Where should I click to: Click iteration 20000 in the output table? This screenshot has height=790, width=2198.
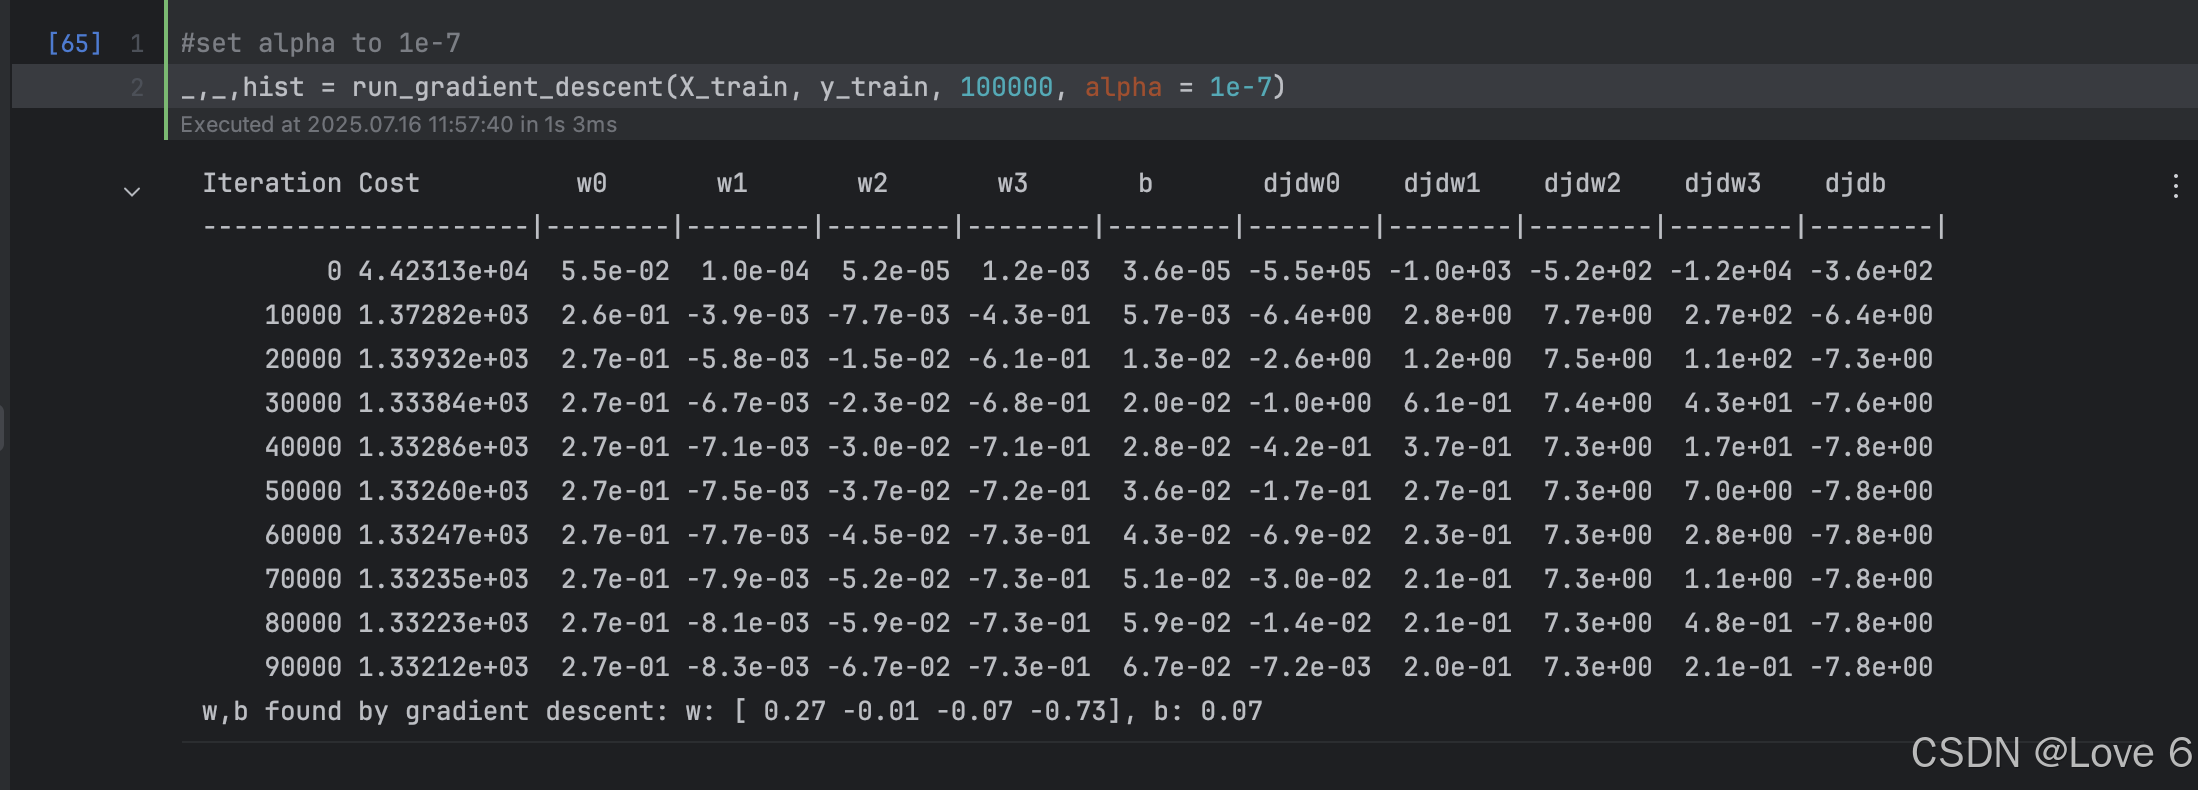(303, 359)
